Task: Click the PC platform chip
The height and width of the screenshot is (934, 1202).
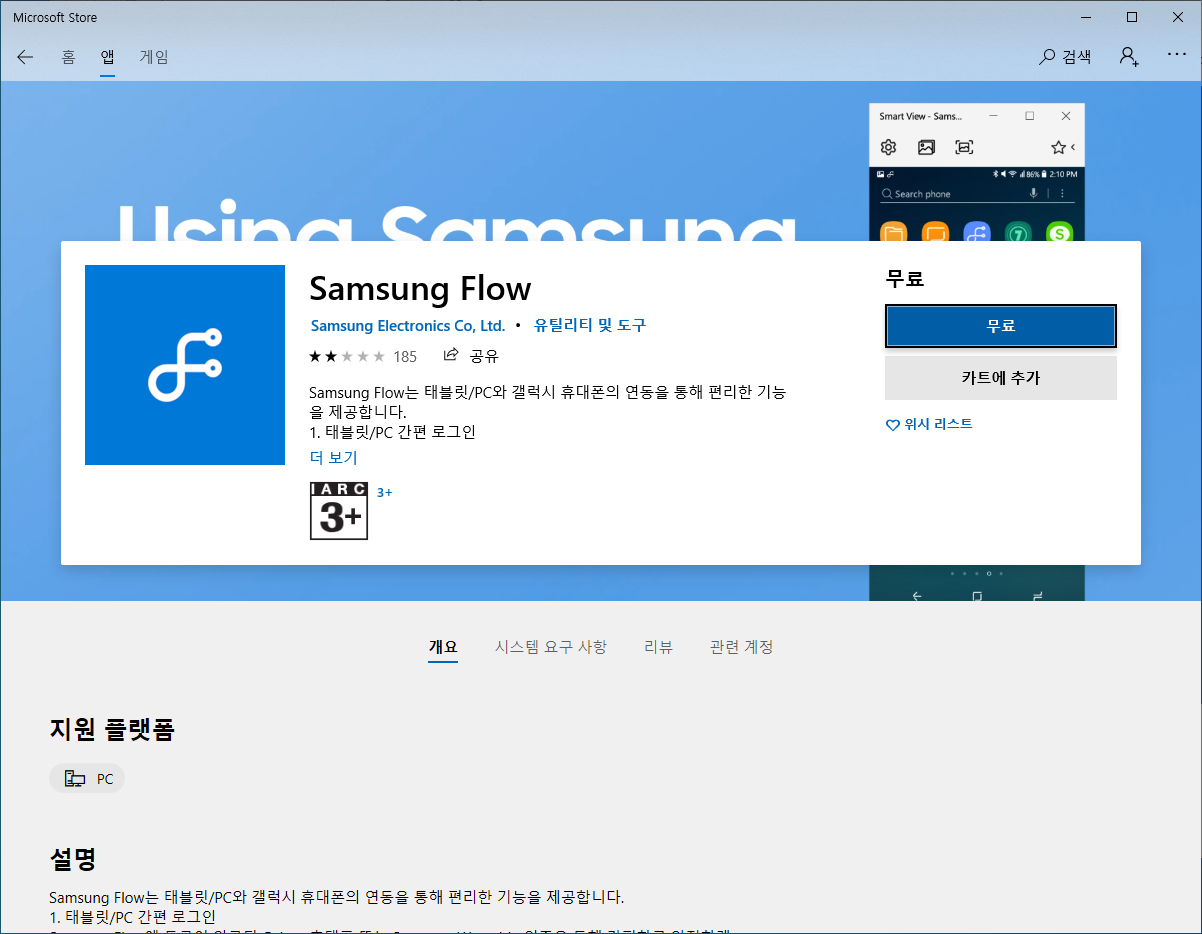Action: [x=87, y=779]
